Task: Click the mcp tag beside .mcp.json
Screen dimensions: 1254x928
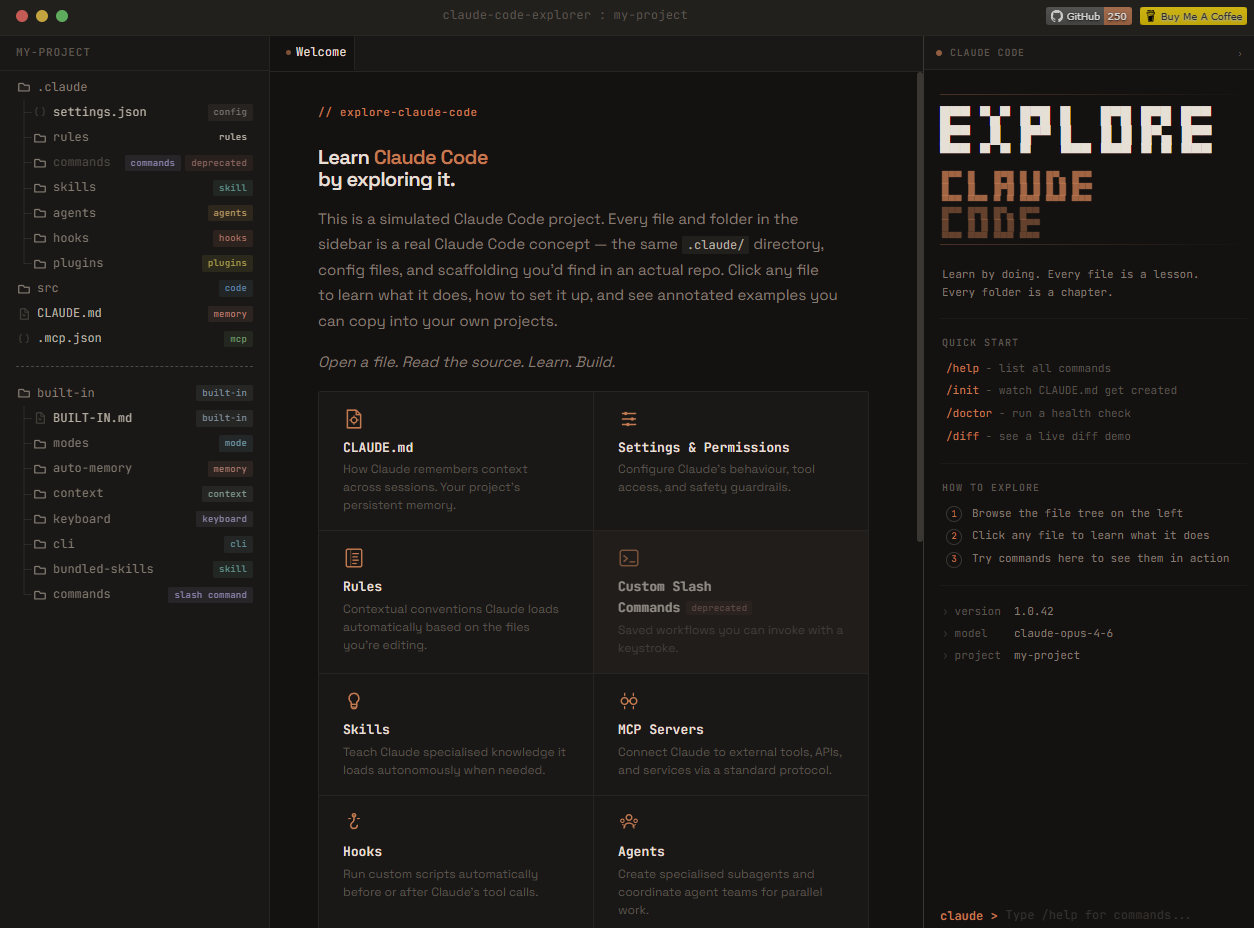Action: 238,339
